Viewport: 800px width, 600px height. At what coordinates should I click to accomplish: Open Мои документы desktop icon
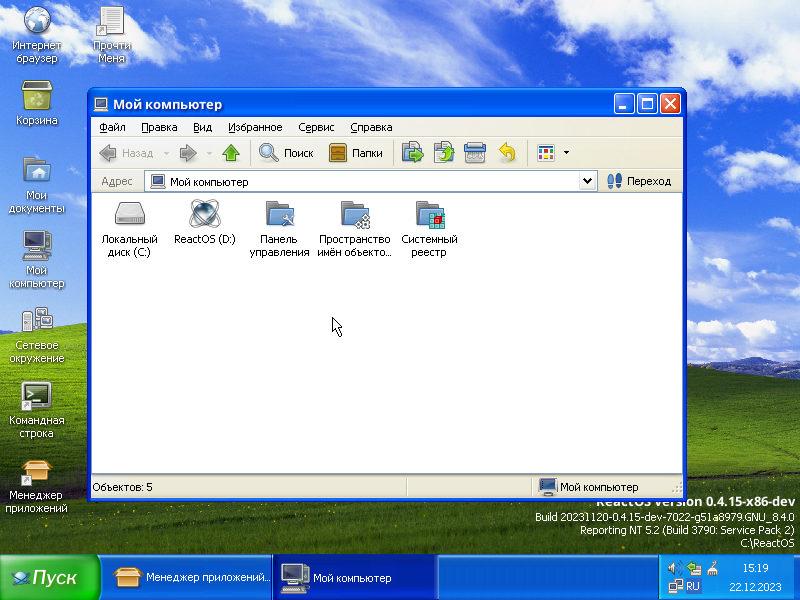pyautogui.click(x=37, y=185)
